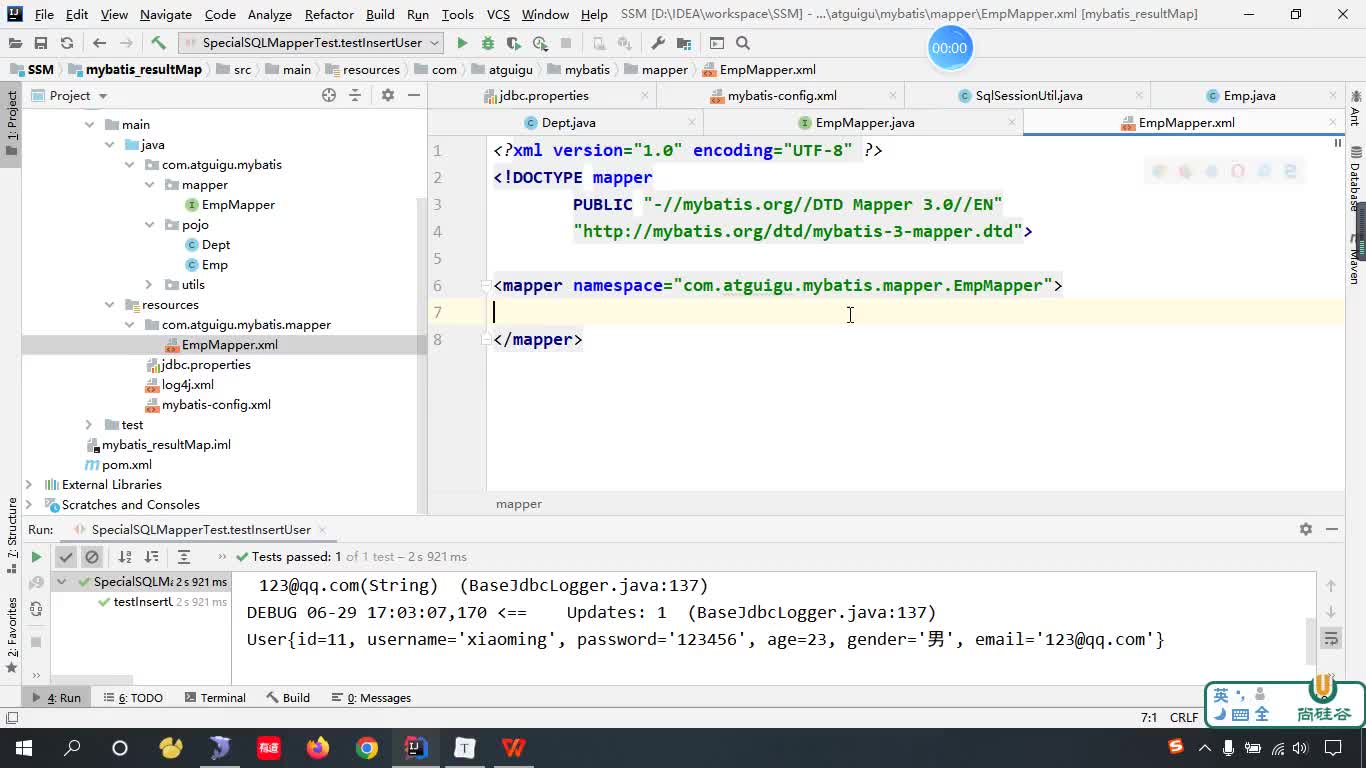The image size is (1366, 768).
Task: Open the 6: TODO tool window
Action: [132, 698]
